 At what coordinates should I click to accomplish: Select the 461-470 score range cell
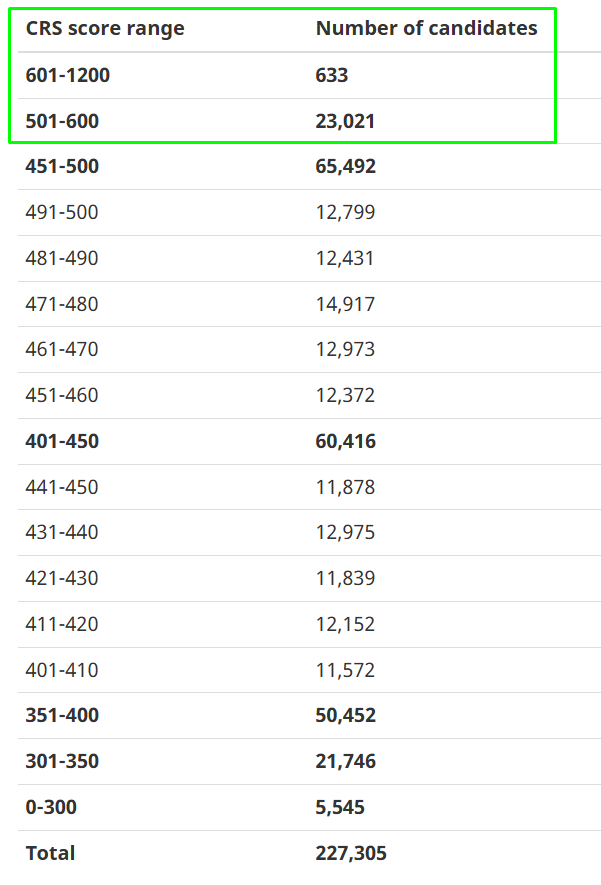coord(62,350)
